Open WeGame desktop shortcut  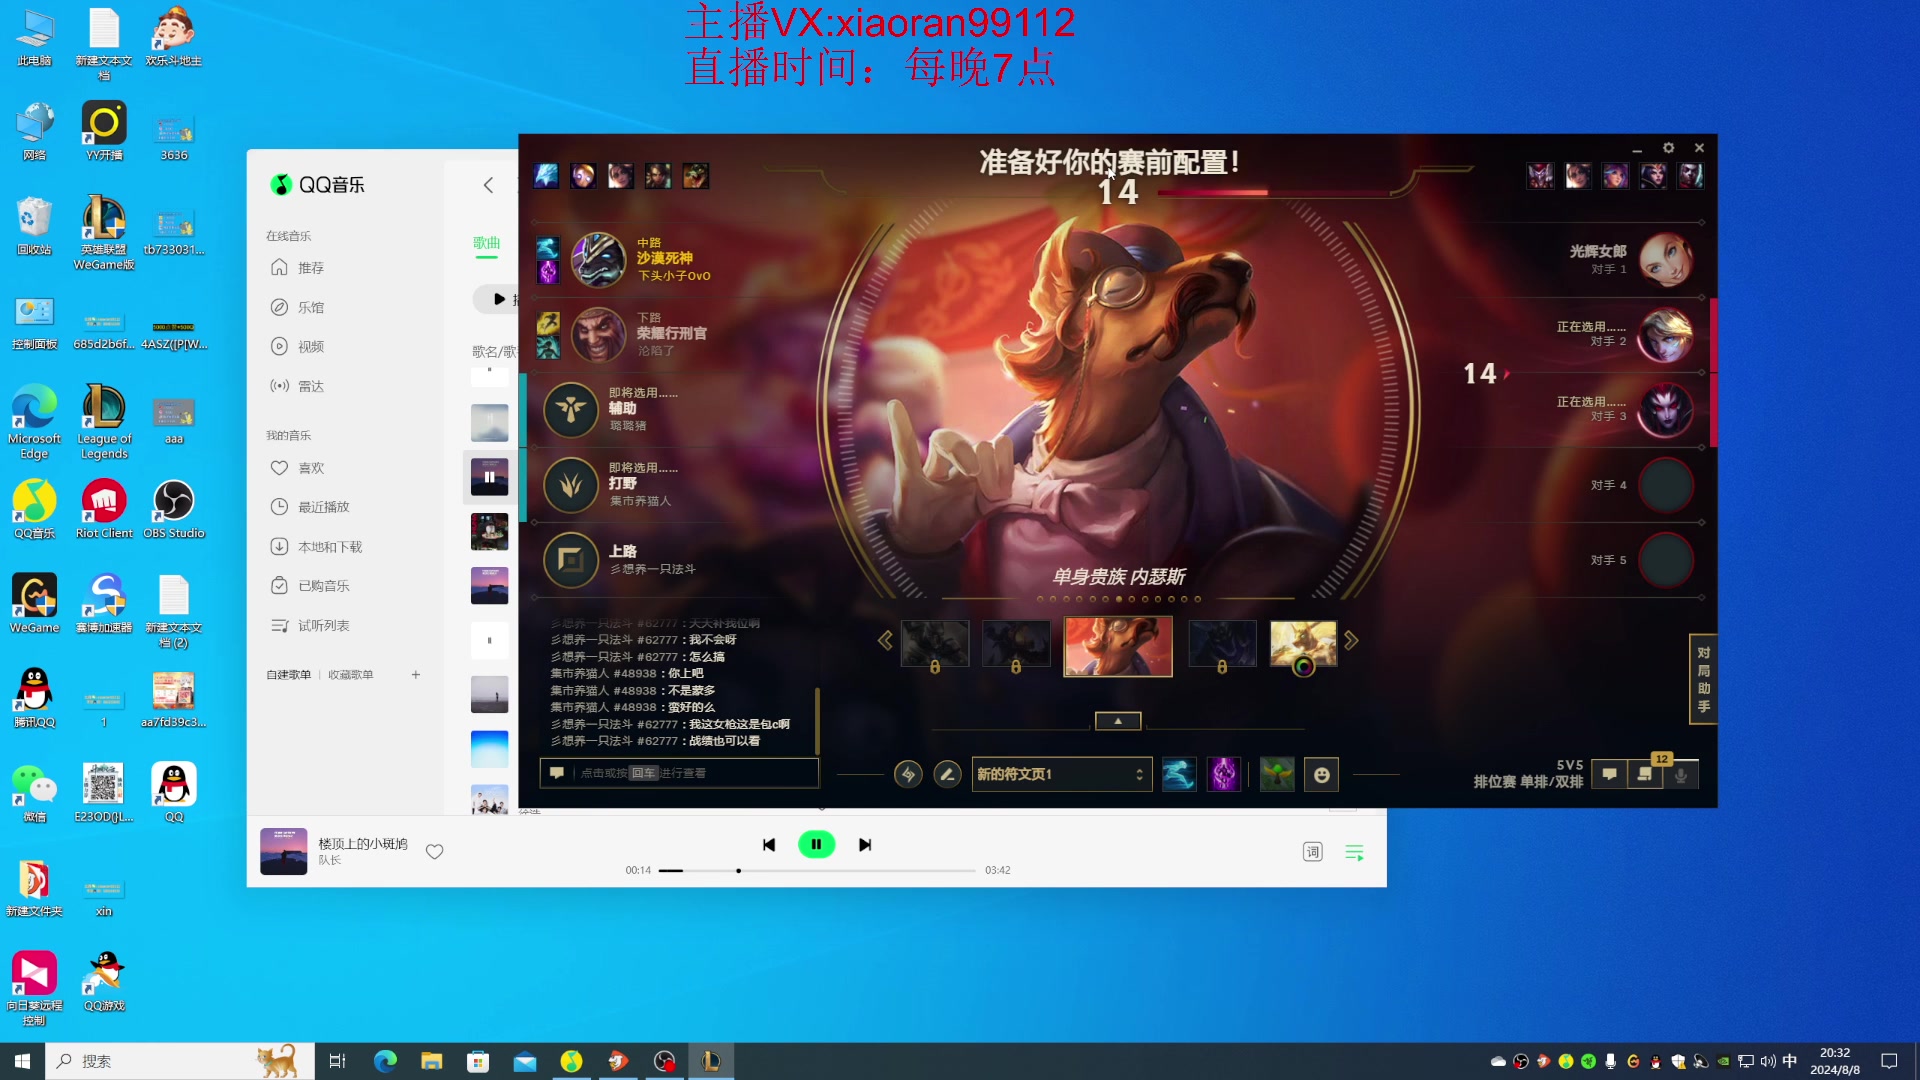point(34,603)
